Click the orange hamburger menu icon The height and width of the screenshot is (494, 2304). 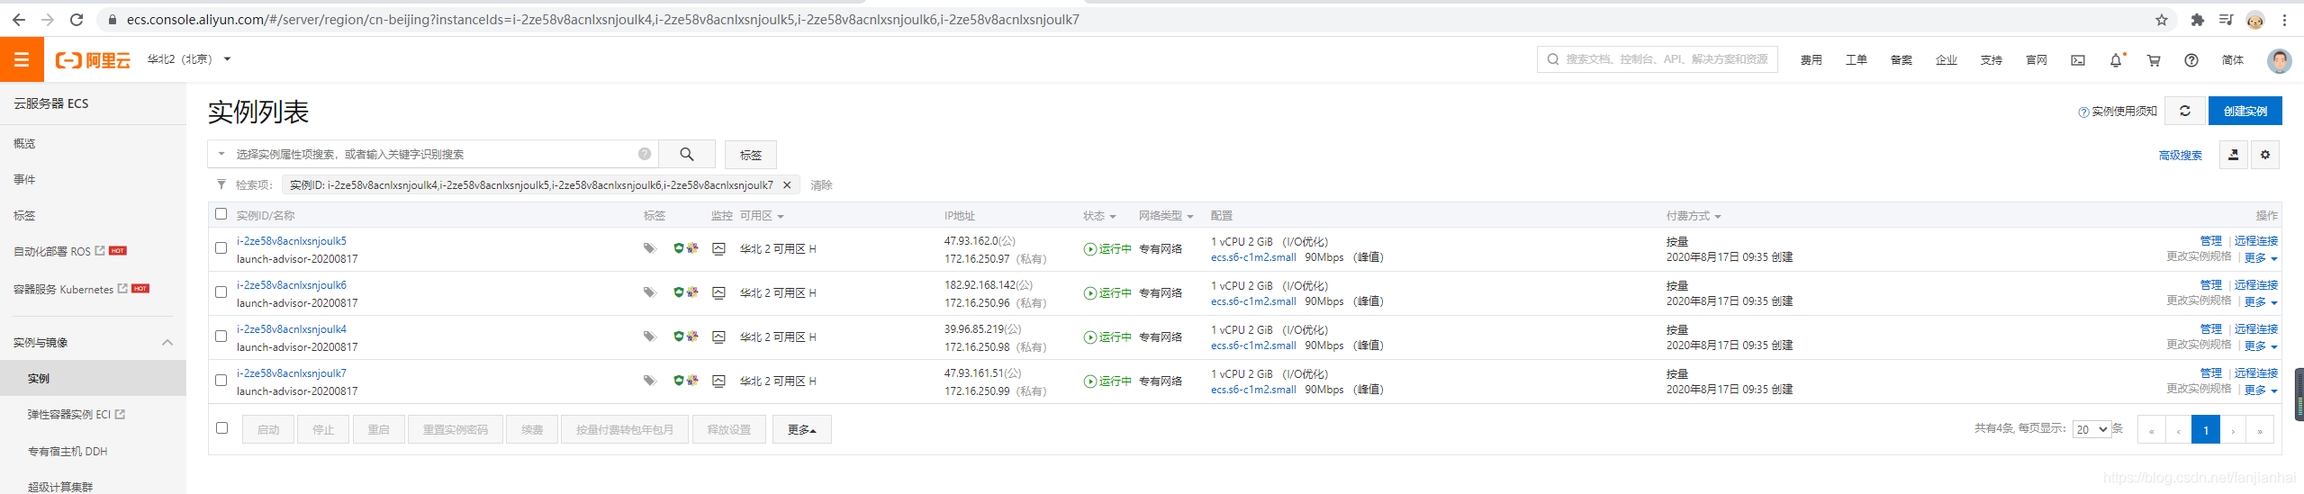coord(21,60)
